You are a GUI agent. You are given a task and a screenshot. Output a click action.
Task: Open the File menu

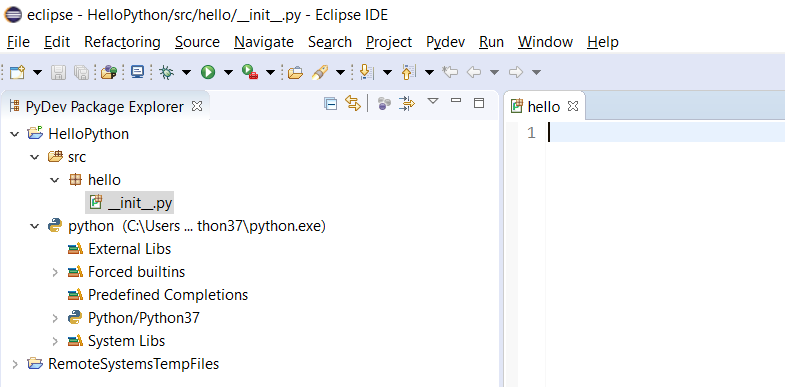18,42
